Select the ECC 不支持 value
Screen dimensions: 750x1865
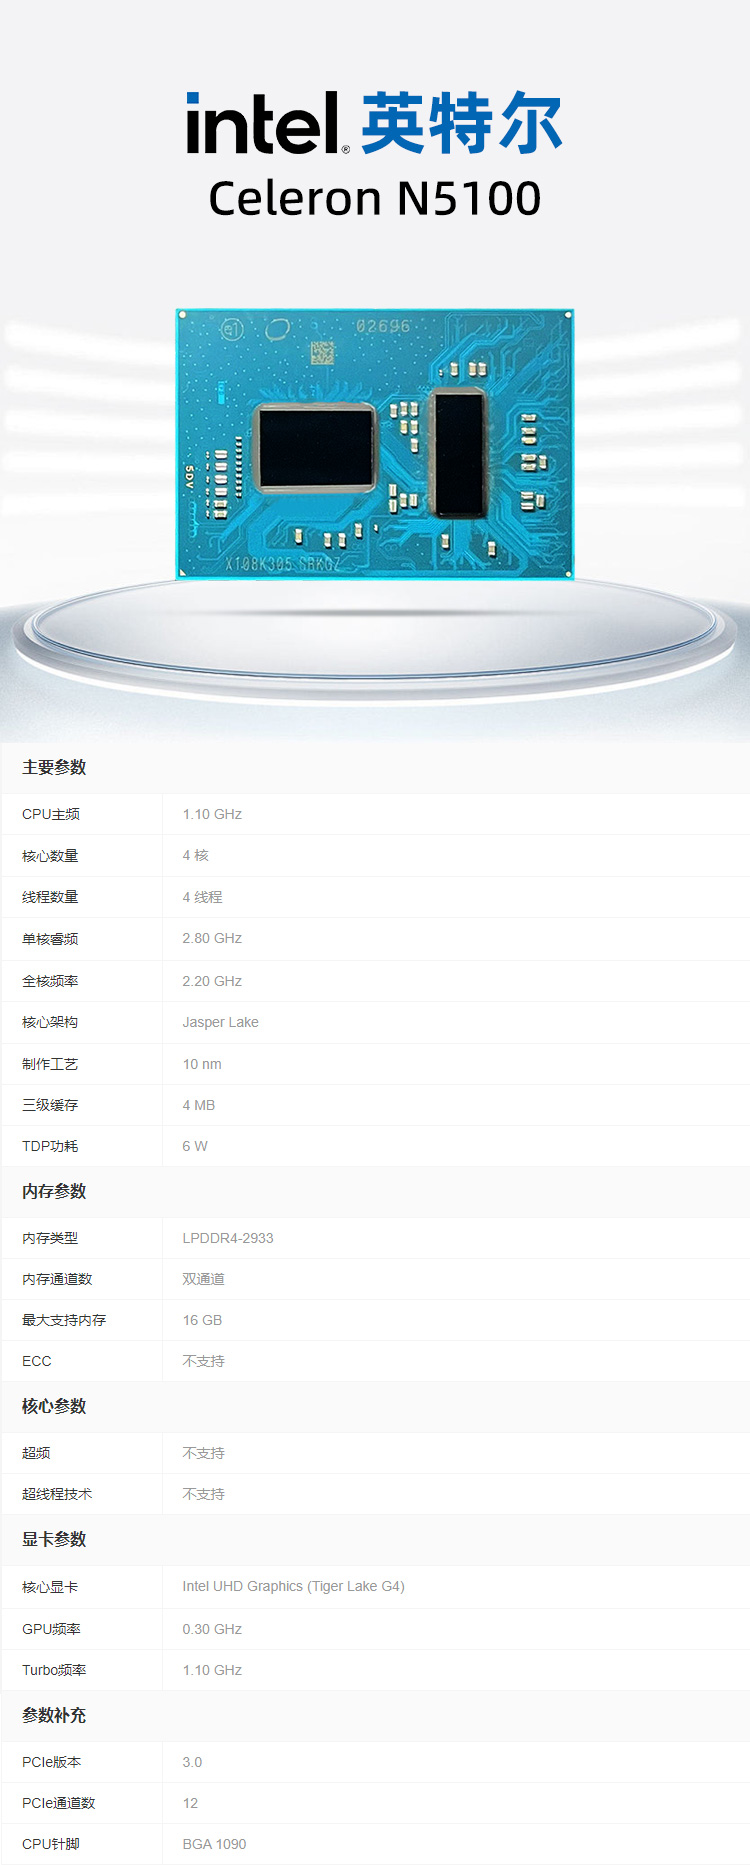[x=204, y=1361]
